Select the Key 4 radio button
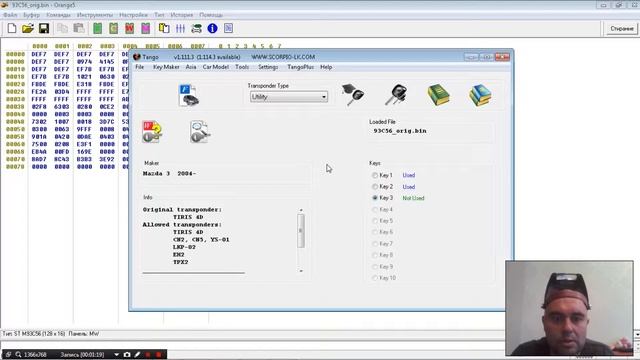The image size is (640, 360). pyautogui.click(x=375, y=209)
